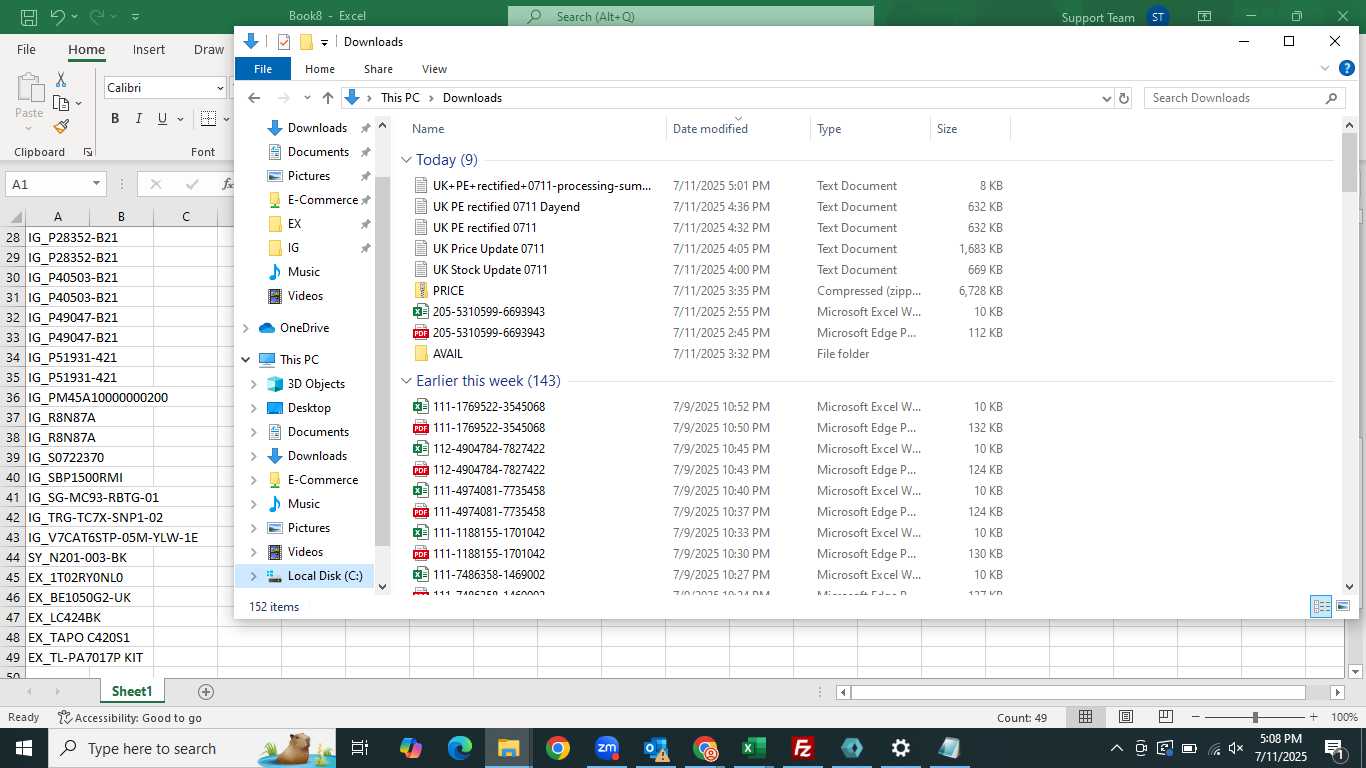The width and height of the screenshot is (1366, 768).
Task: Open Explorer Help question mark icon
Action: (x=1347, y=68)
